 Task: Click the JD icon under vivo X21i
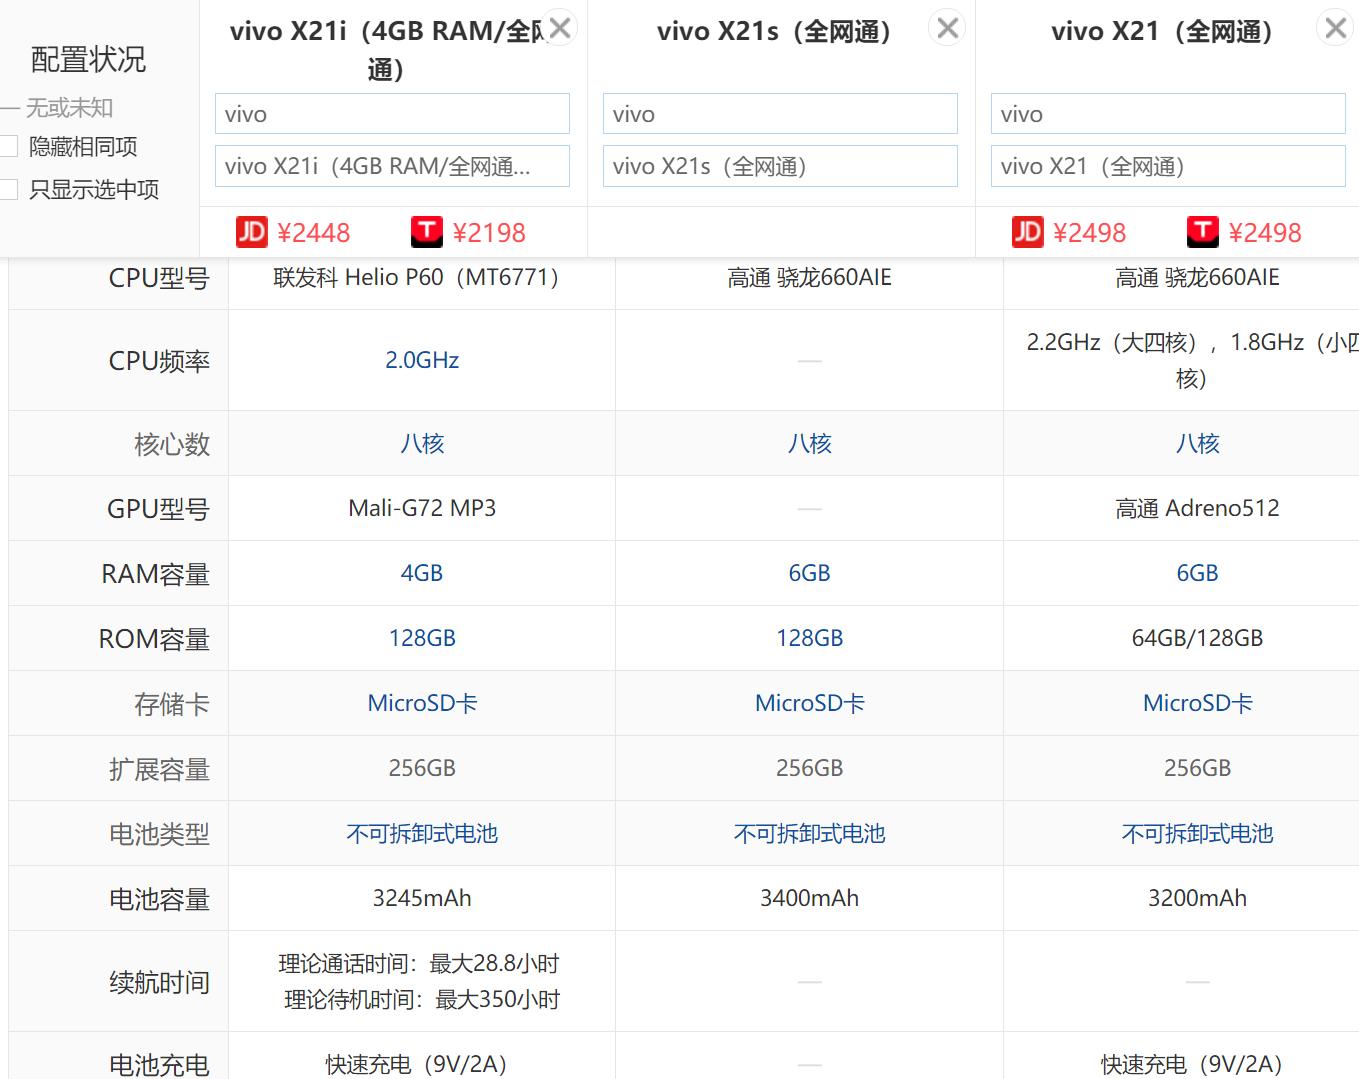tap(252, 231)
